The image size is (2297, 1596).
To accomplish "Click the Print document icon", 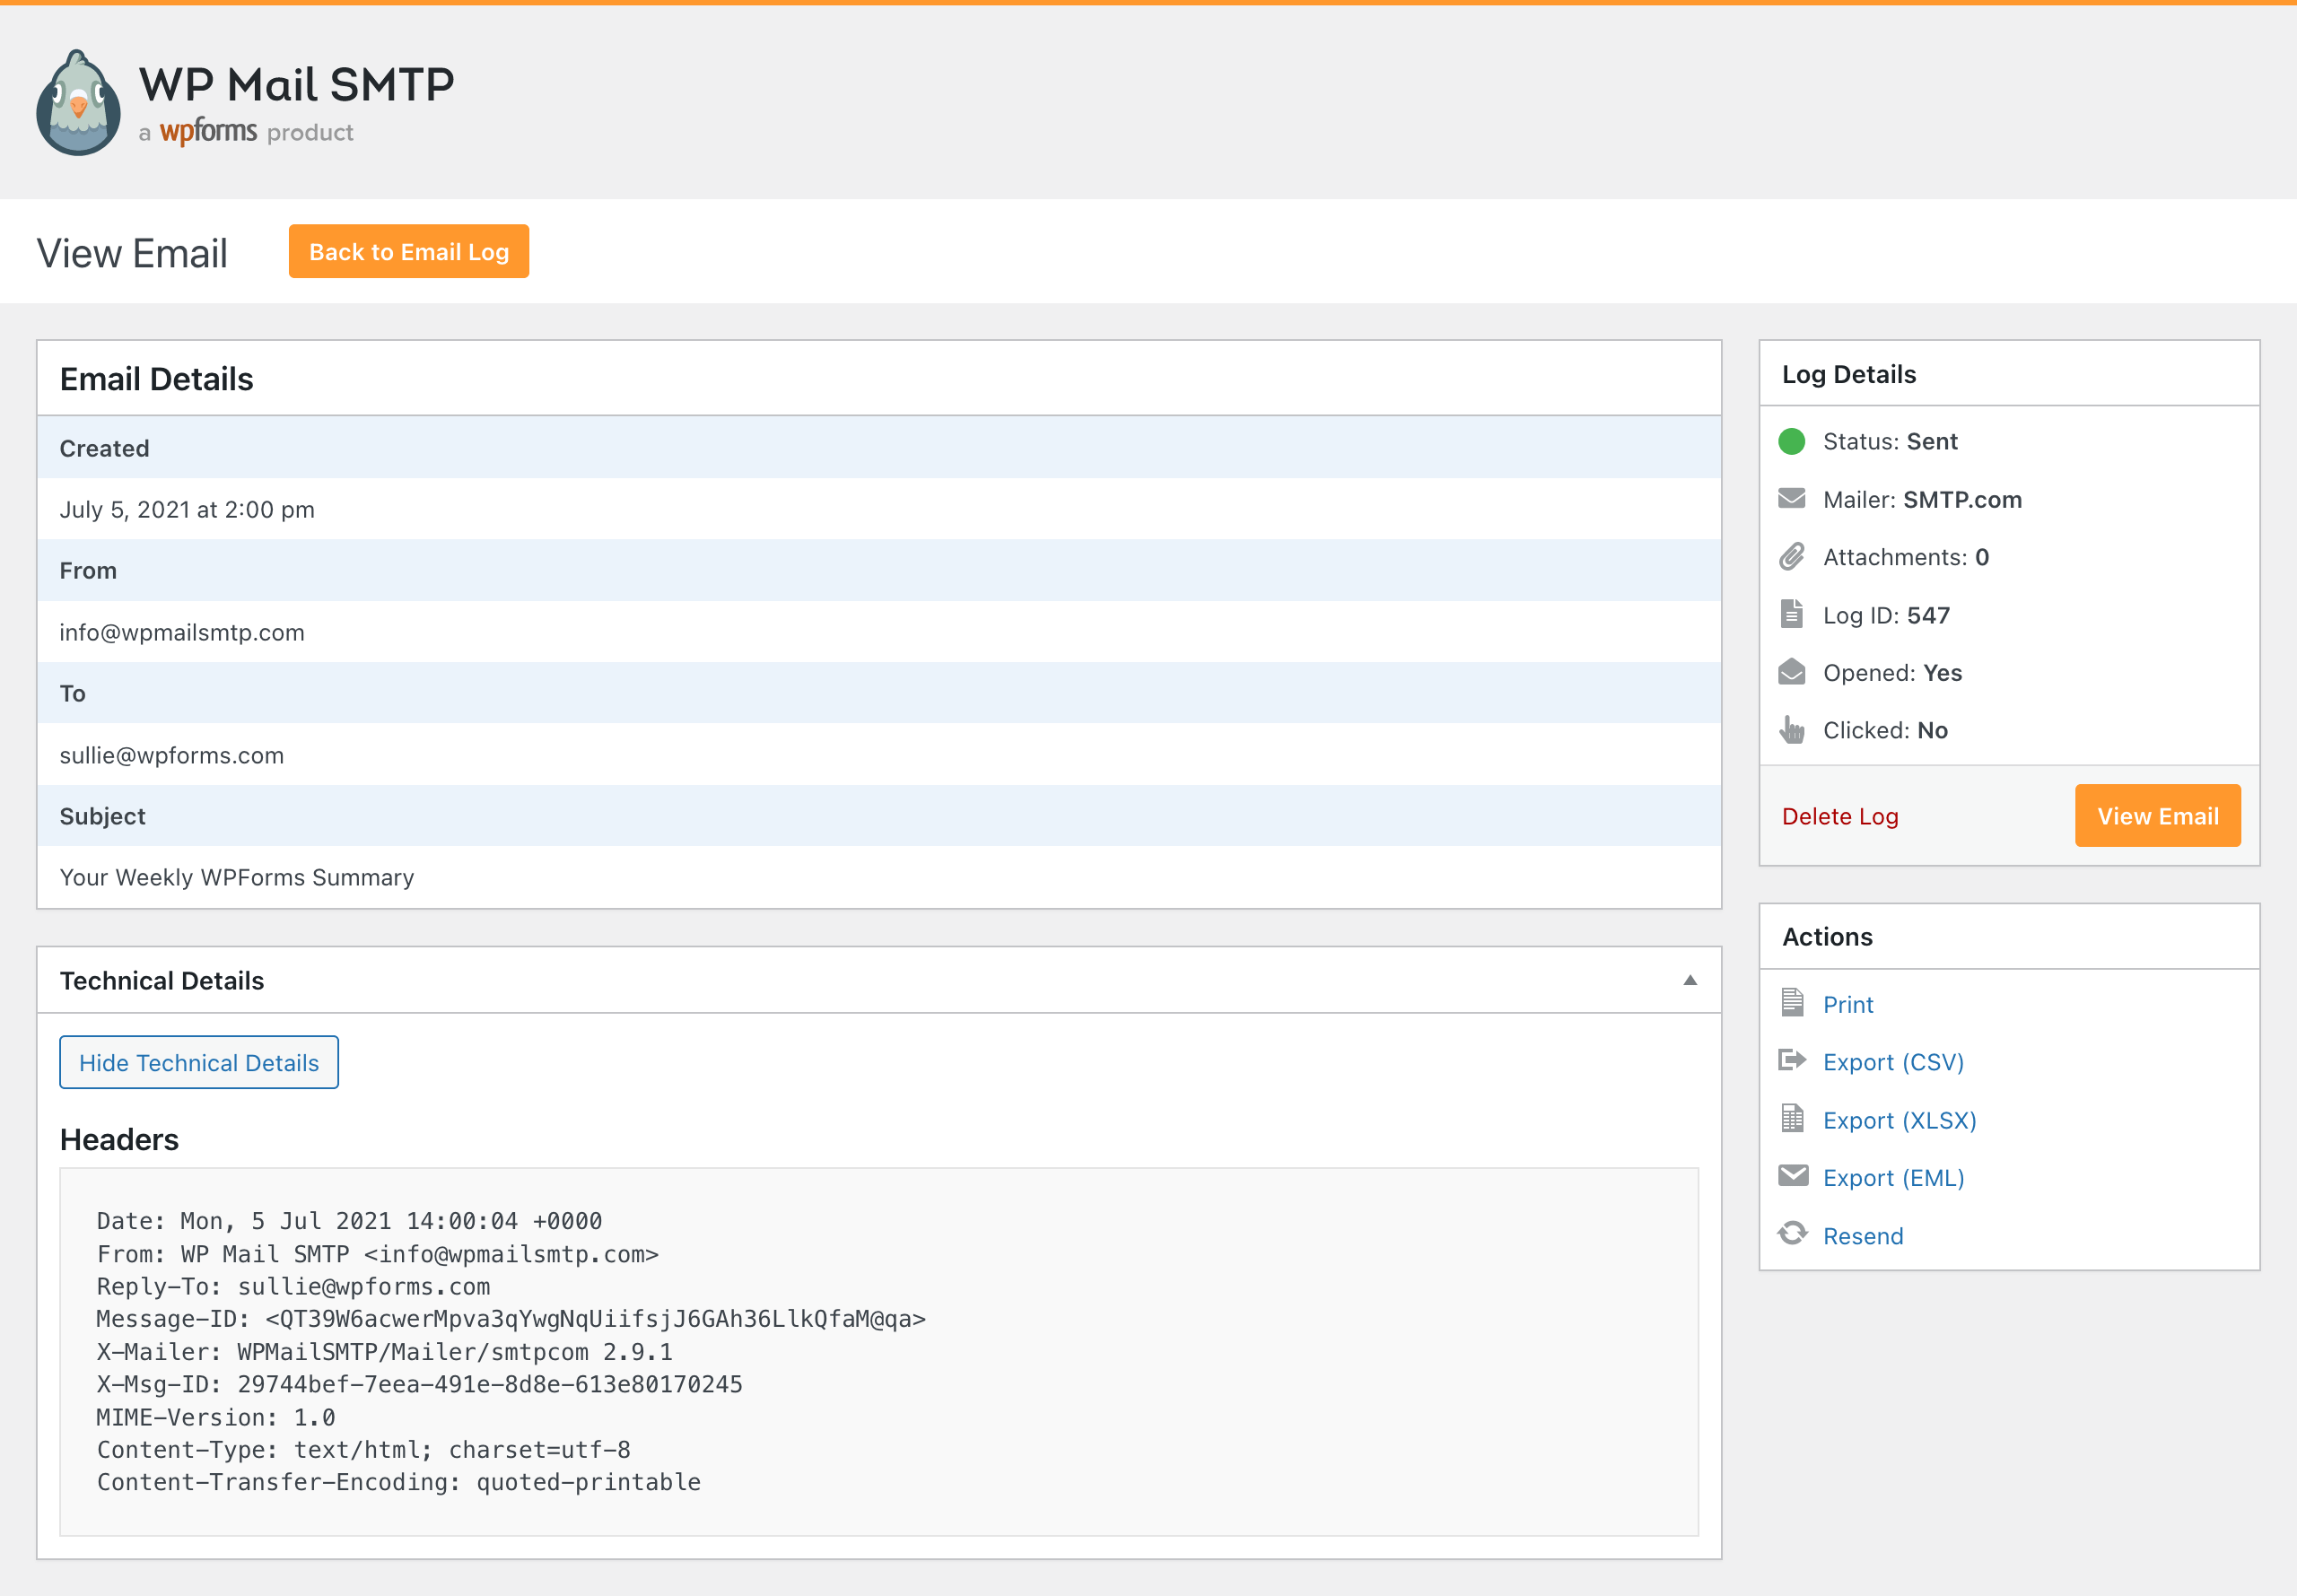I will (x=1792, y=1003).
